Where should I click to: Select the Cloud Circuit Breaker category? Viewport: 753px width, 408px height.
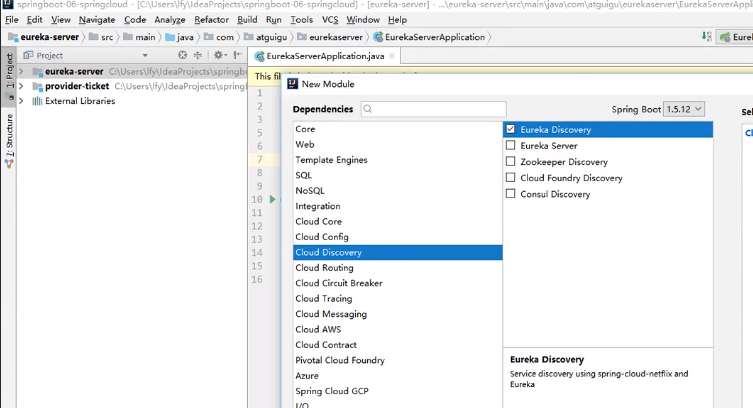pyautogui.click(x=398, y=283)
